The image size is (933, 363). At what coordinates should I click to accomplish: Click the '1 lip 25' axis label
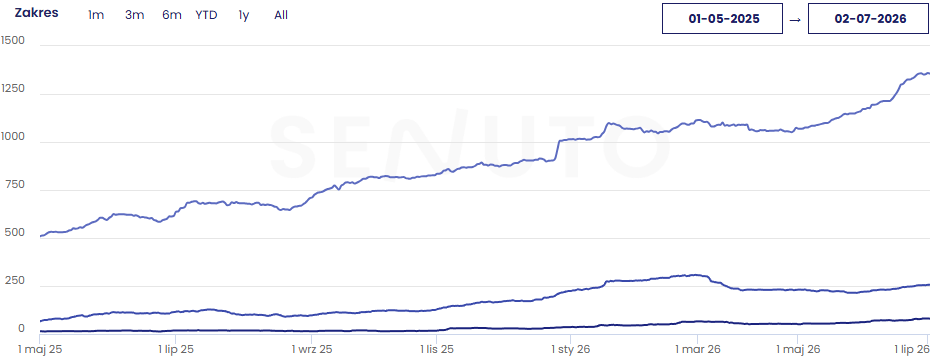tap(176, 349)
